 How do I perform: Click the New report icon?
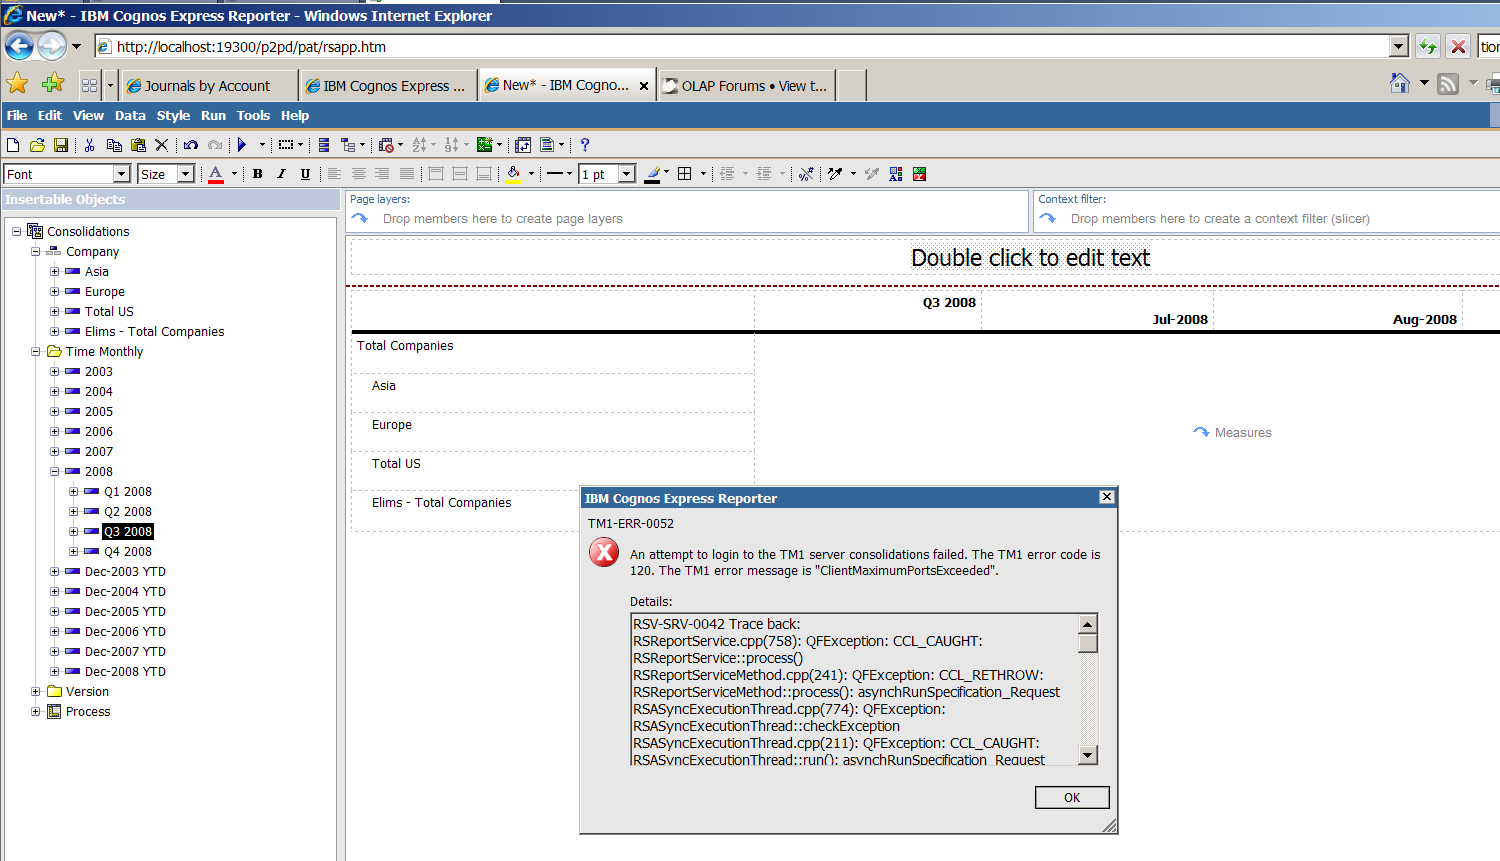[13, 145]
